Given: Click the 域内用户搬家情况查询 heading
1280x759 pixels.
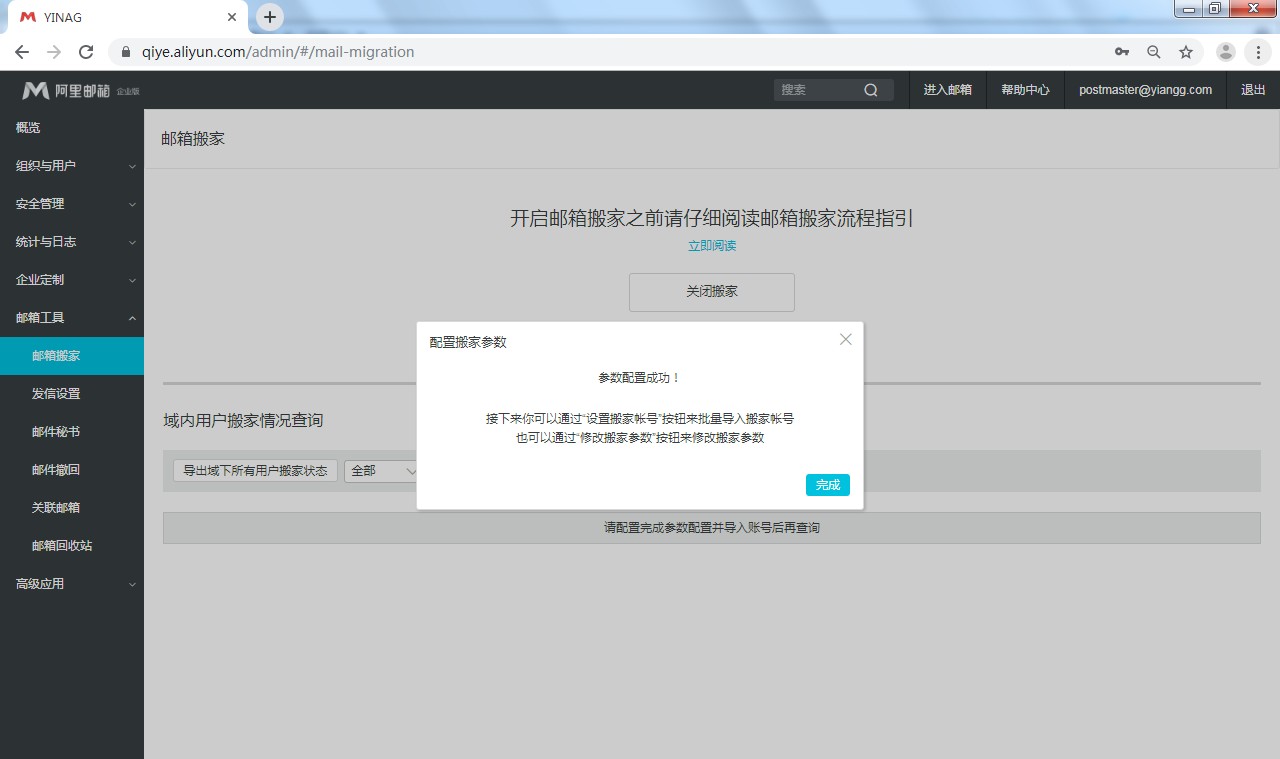Looking at the screenshot, I should coord(243,421).
